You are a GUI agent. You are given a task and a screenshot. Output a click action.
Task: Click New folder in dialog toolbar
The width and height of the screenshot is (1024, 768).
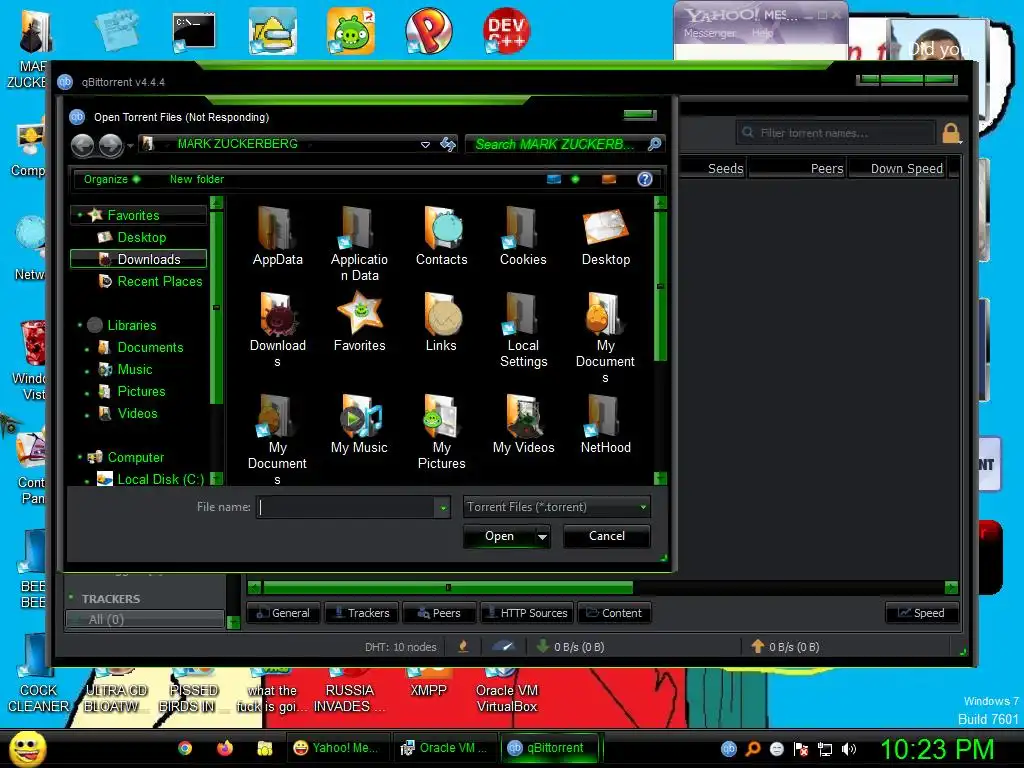197,179
